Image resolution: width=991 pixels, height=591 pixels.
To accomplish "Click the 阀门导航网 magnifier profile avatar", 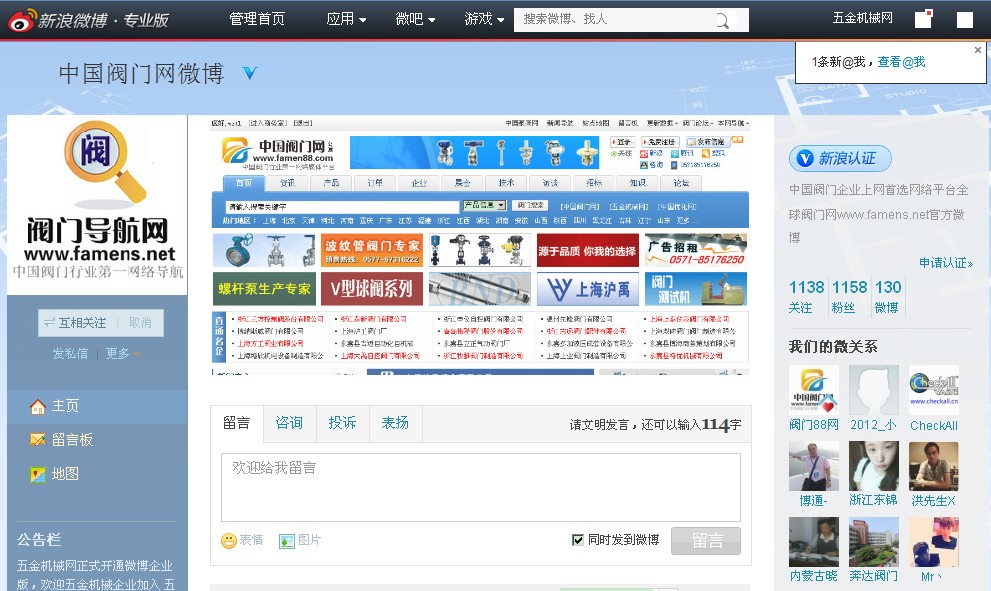I will pyautogui.click(x=97, y=205).
